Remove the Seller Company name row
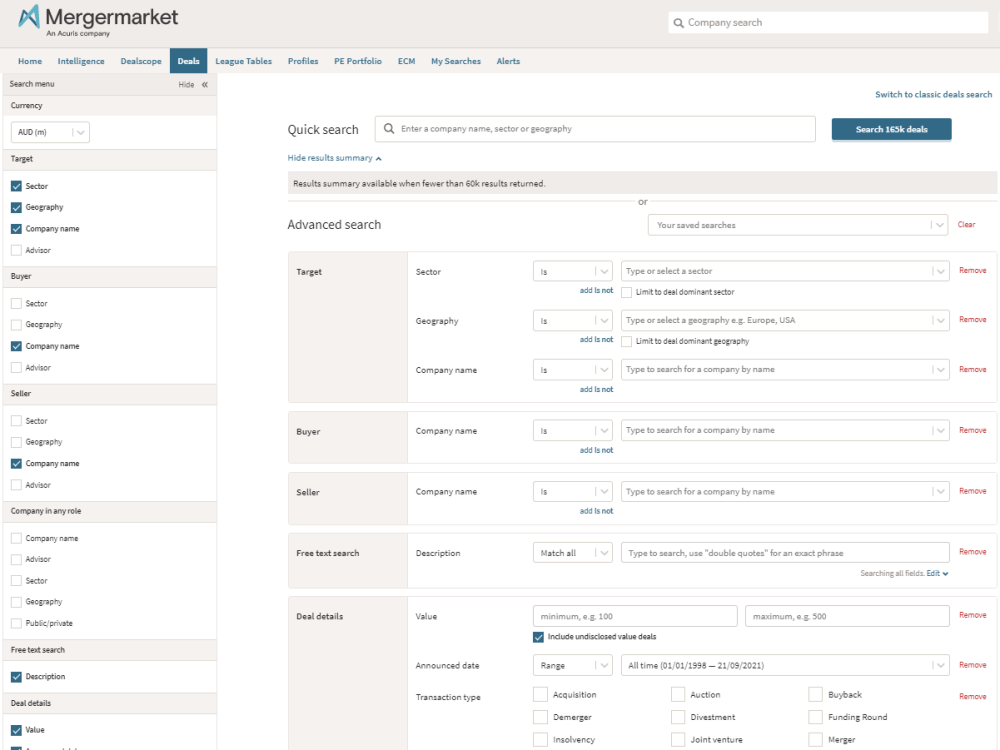Viewport: 1000px width, 750px height. pos(973,491)
